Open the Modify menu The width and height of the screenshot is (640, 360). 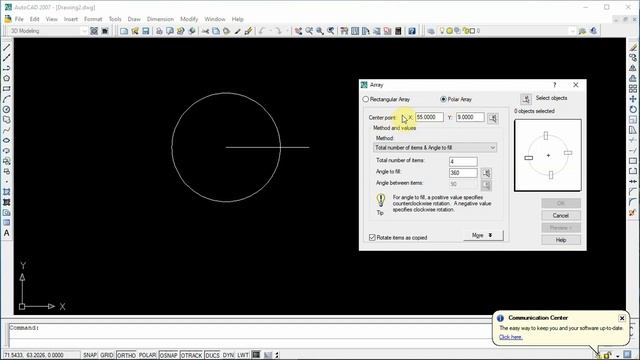coord(189,19)
